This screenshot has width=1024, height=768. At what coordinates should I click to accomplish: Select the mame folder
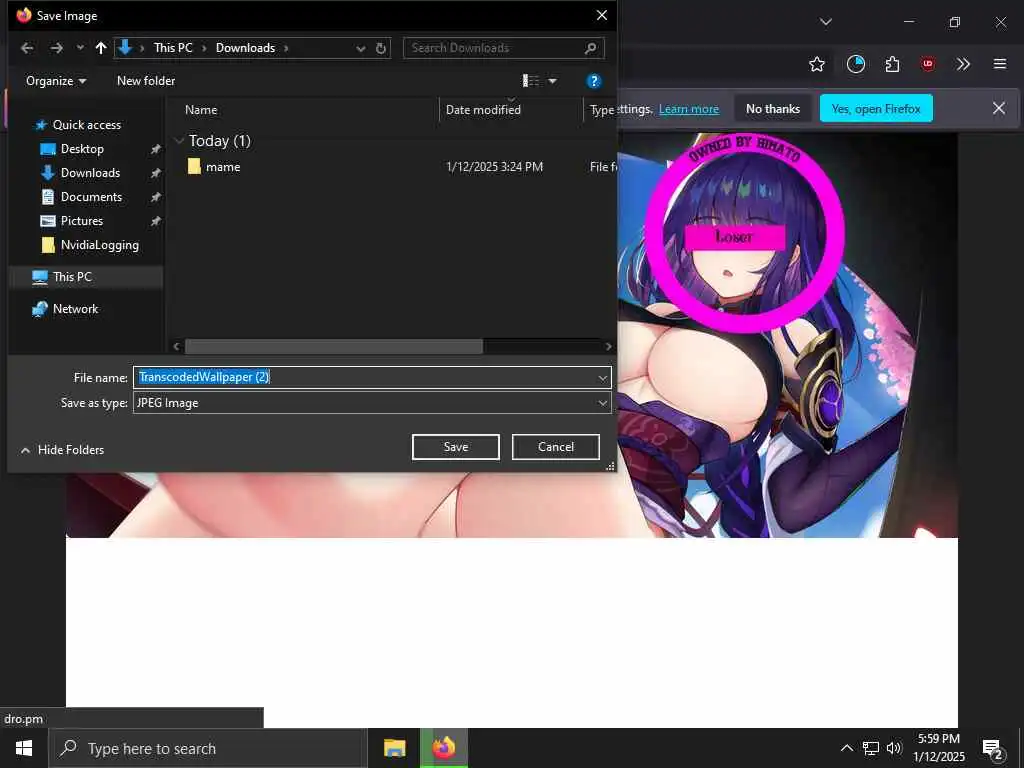223,167
